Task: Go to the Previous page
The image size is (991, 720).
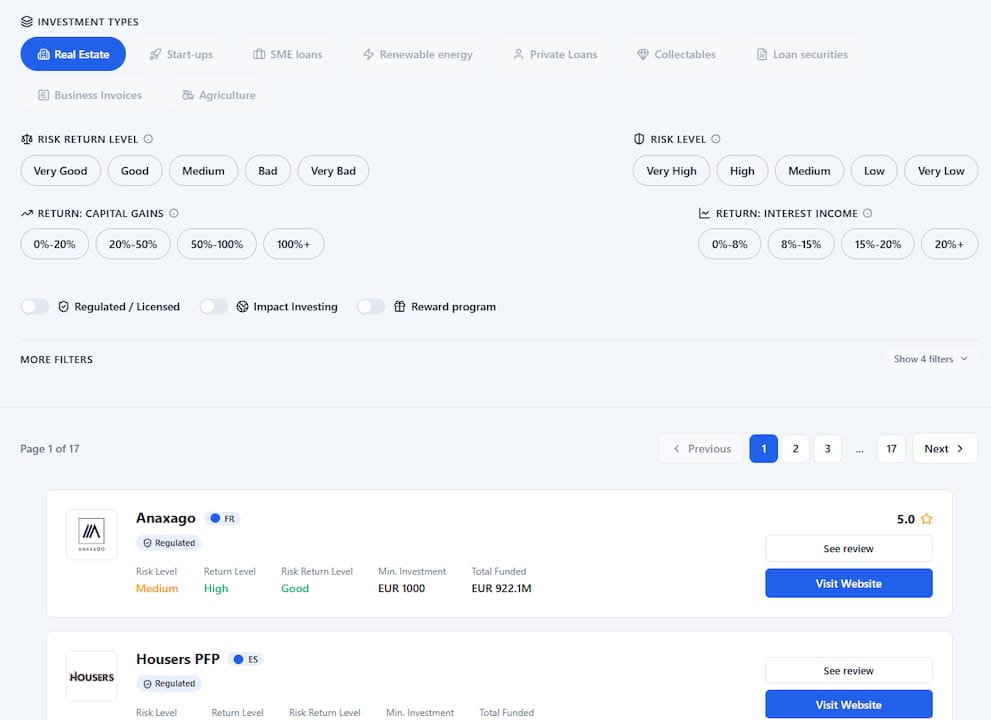Action: [702, 449]
